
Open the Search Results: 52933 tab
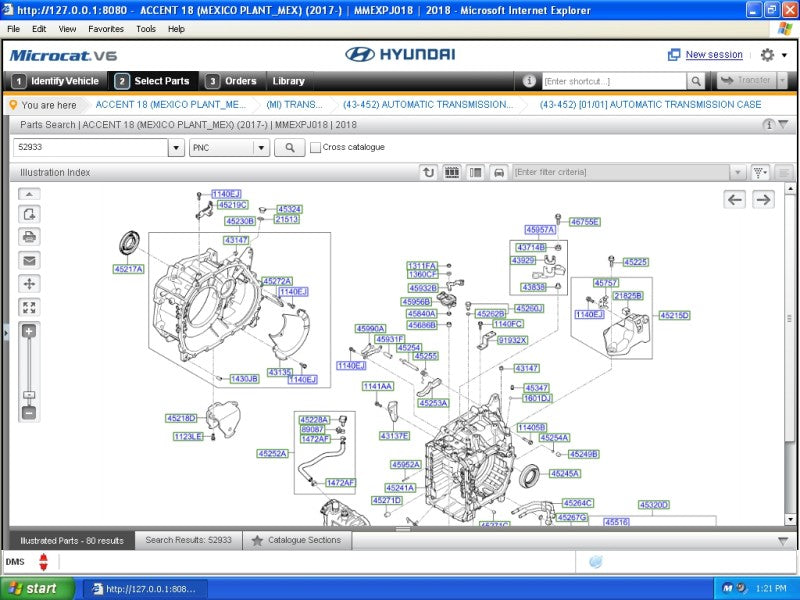point(188,540)
